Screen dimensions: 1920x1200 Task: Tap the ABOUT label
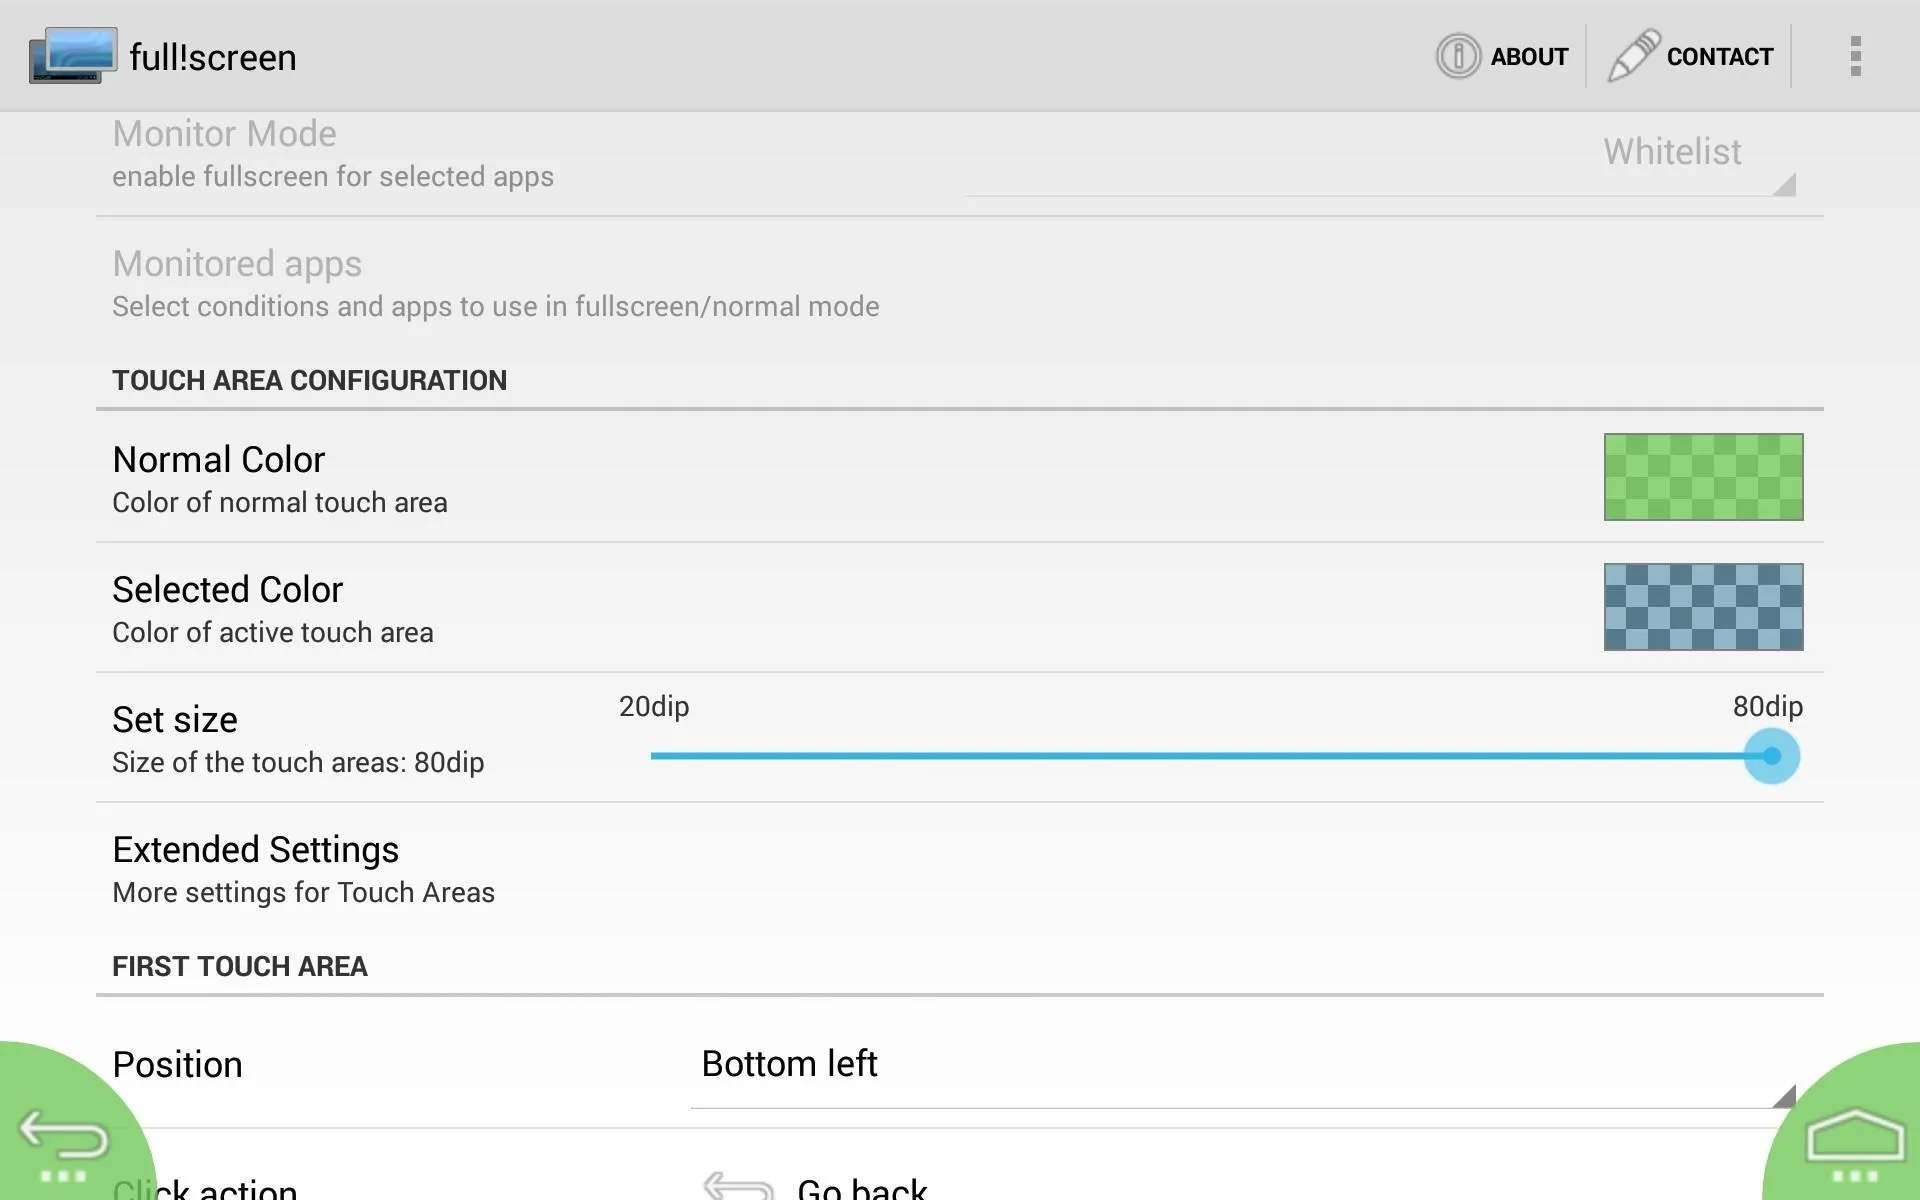1529,57
